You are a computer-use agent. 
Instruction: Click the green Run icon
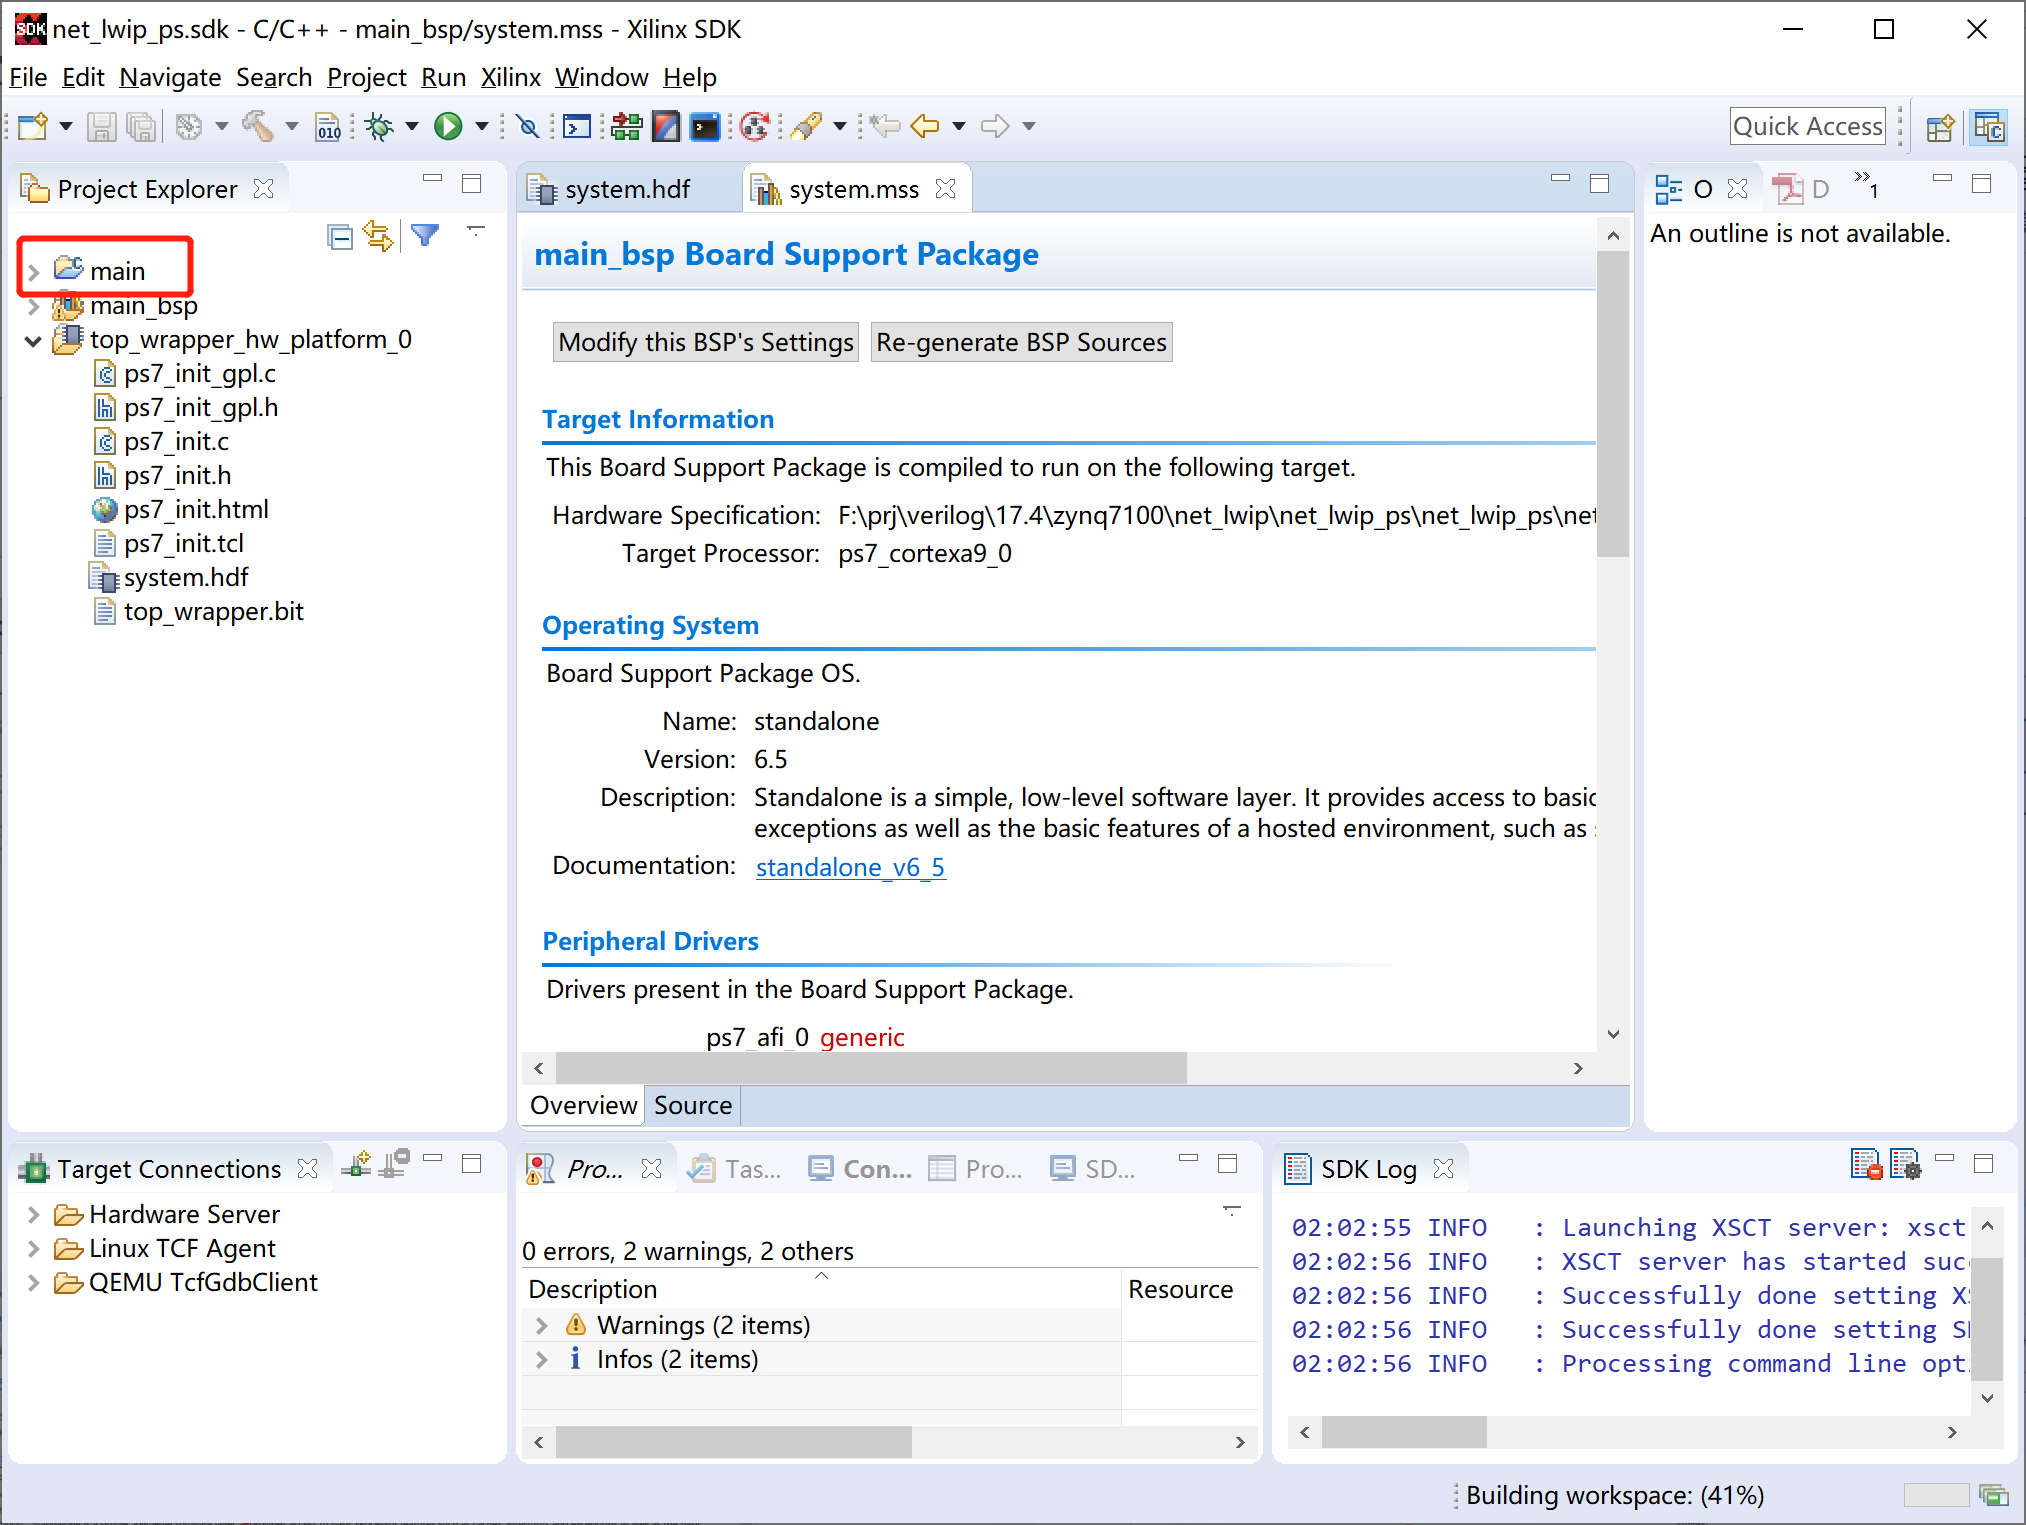coord(448,127)
